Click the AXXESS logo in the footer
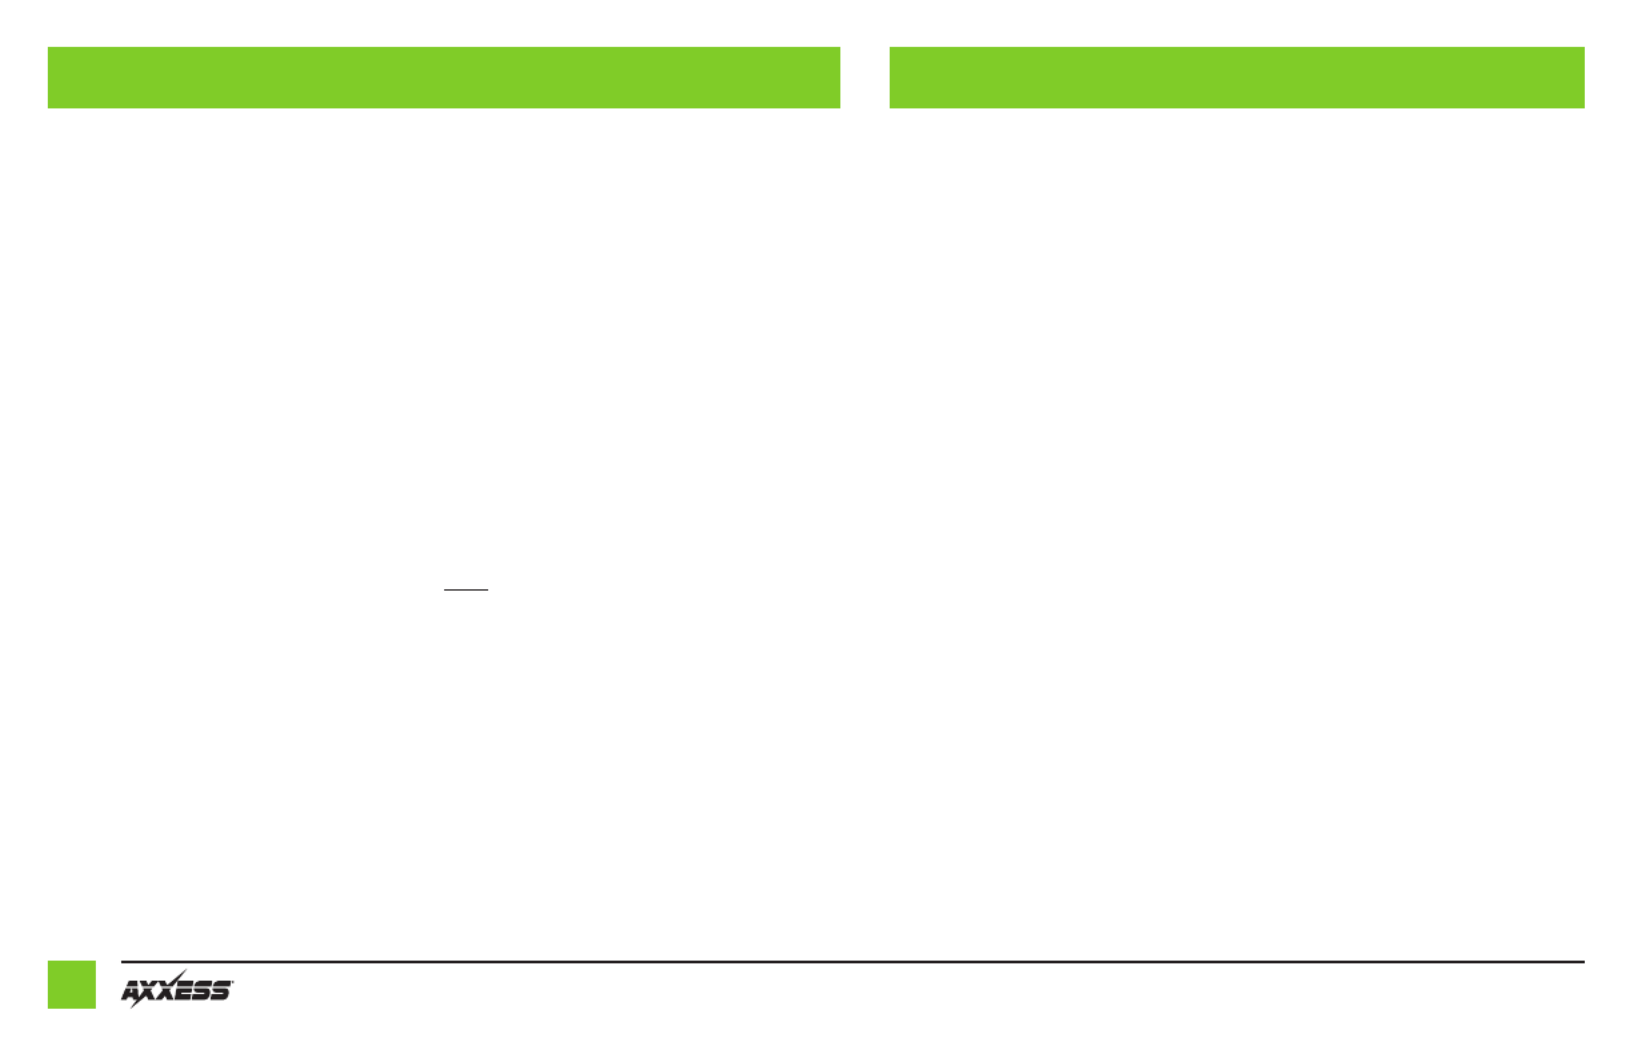1633x1057 pixels. point(177,989)
